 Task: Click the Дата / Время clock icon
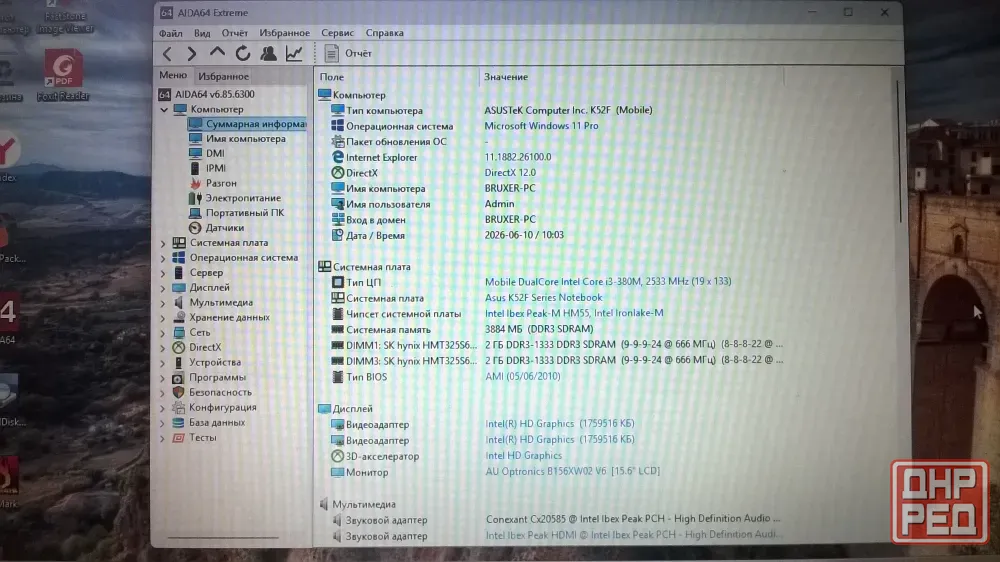337,235
